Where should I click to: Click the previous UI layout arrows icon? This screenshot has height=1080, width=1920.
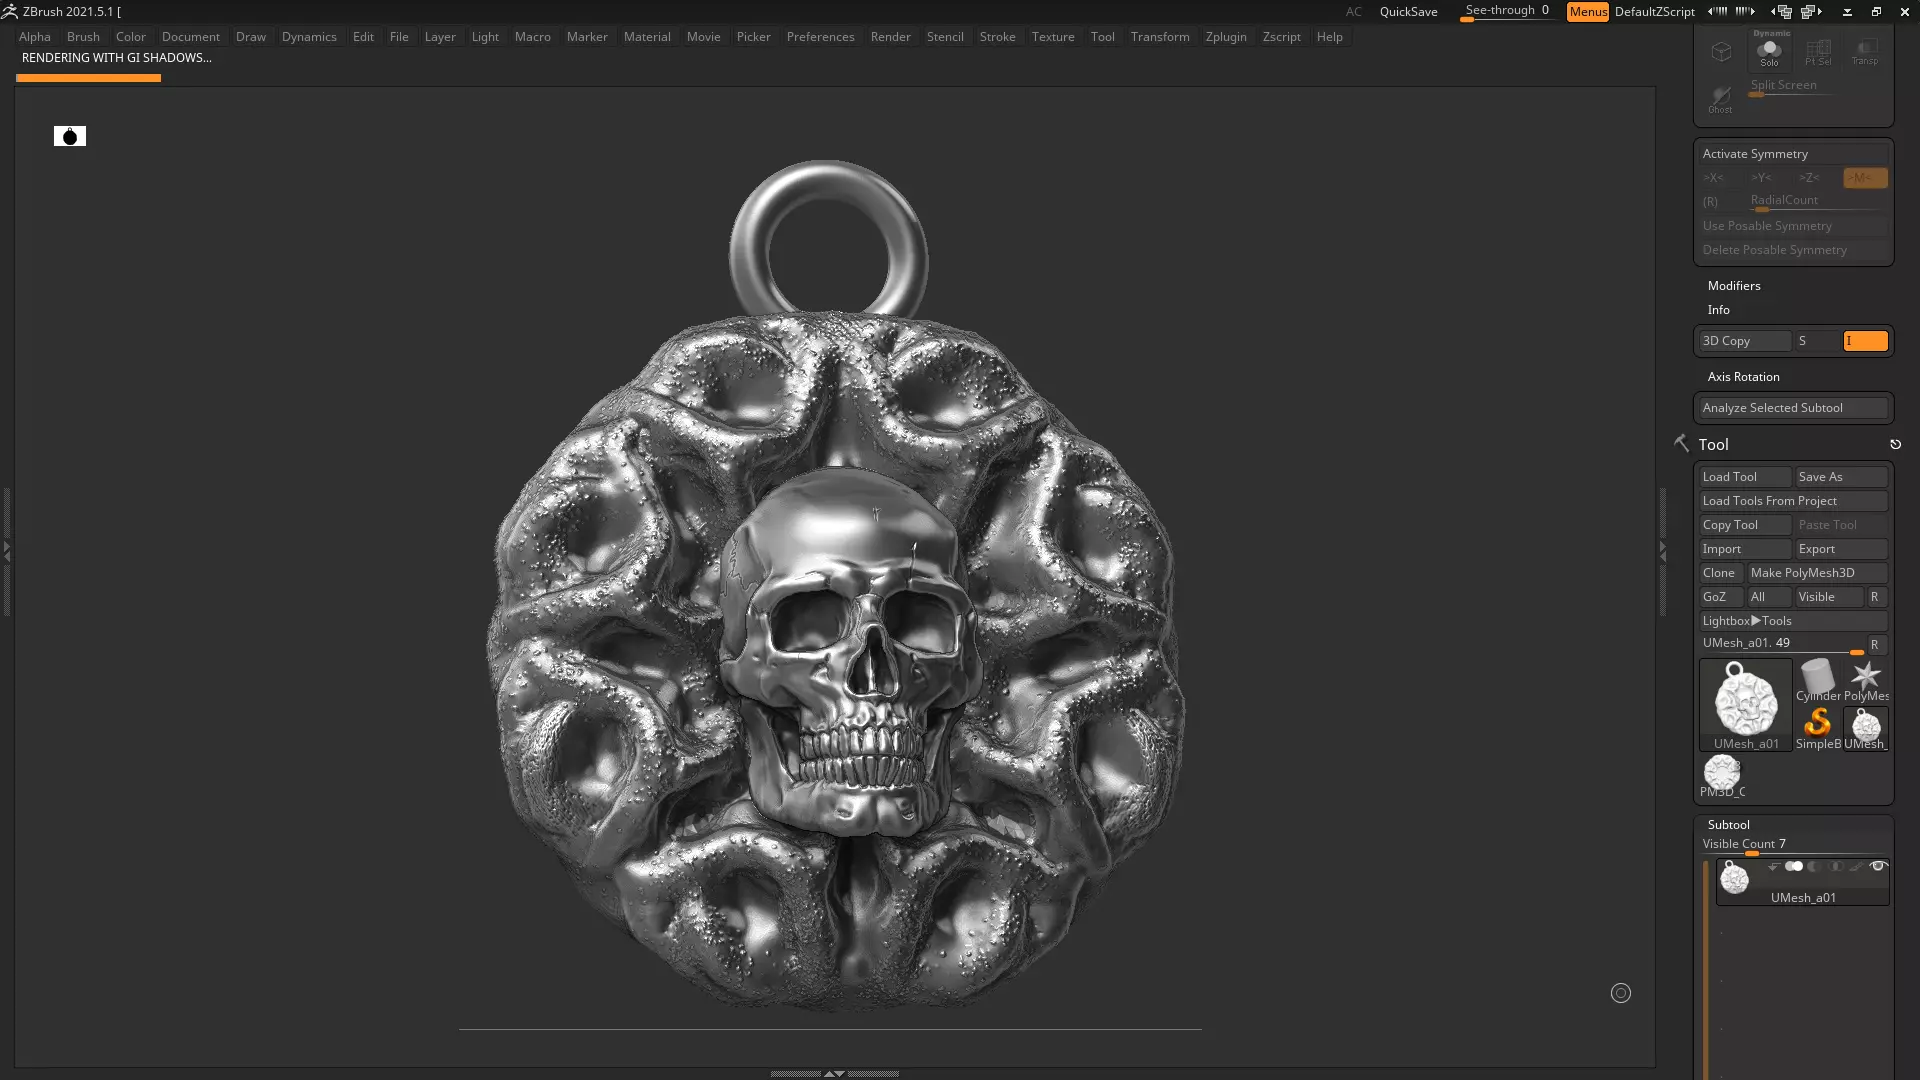click(x=1717, y=11)
